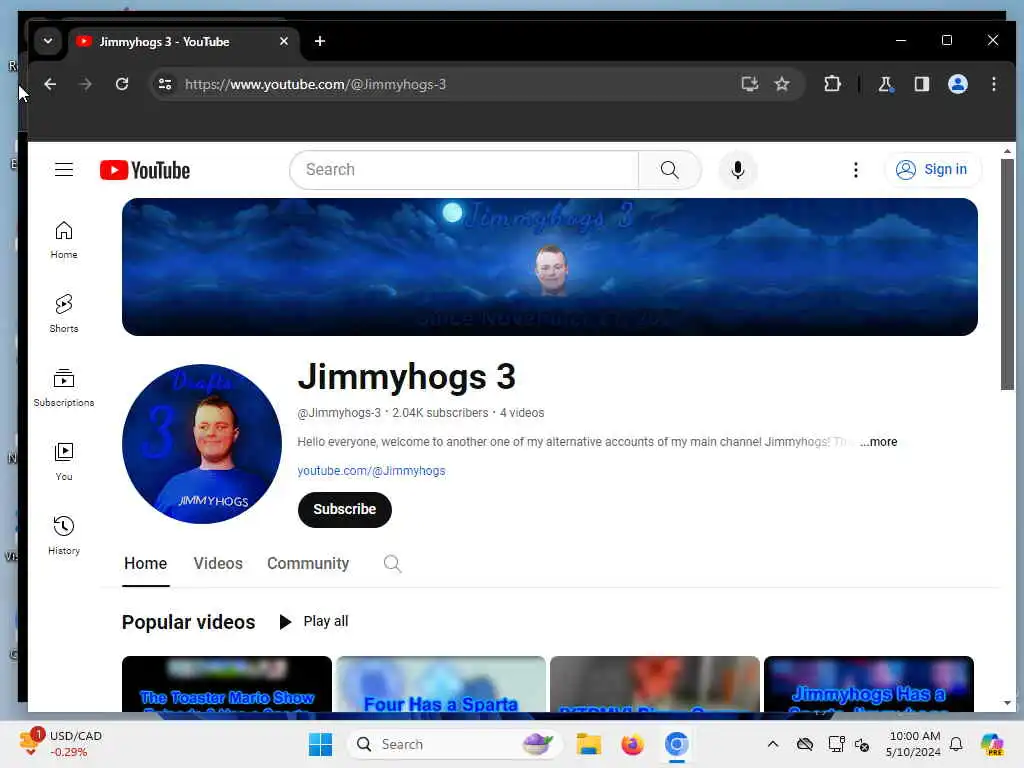1024x768 pixels.
Task: Open The Toaster Mario Show video thumbnail
Action: coord(227,684)
